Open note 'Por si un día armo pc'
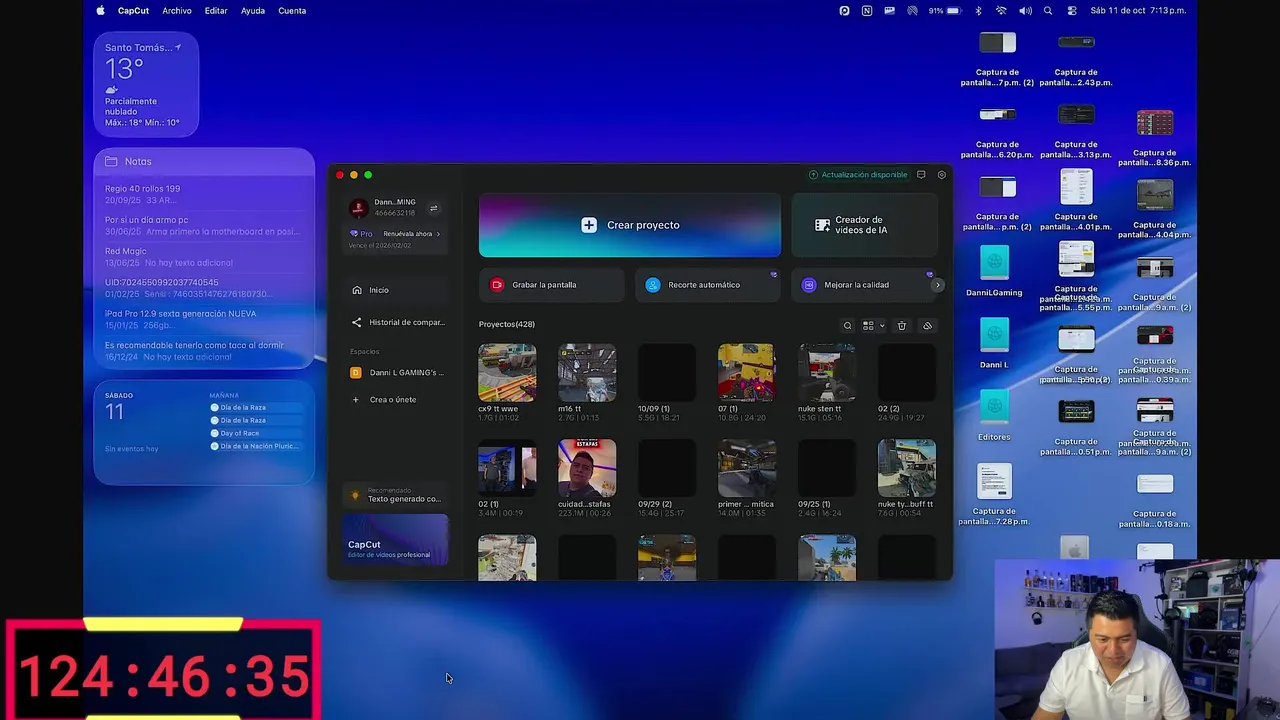 (204, 225)
